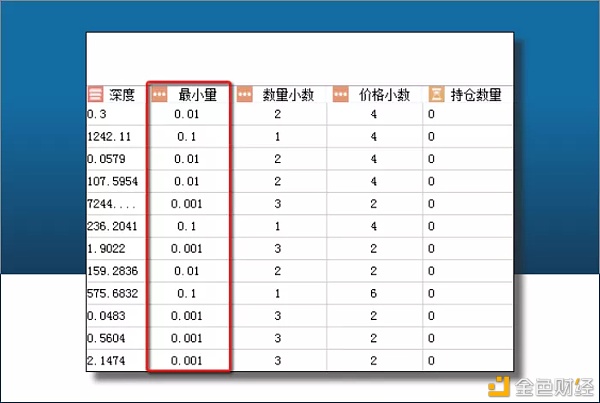Click 价格小数 value 4 in the 0.3 row
Viewport: 600px width, 403px height.
[373, 114]
